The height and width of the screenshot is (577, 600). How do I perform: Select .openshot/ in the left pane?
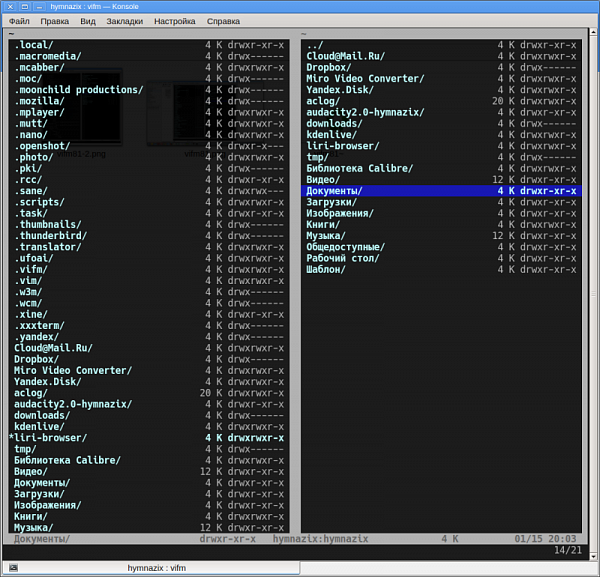(149, 146)
